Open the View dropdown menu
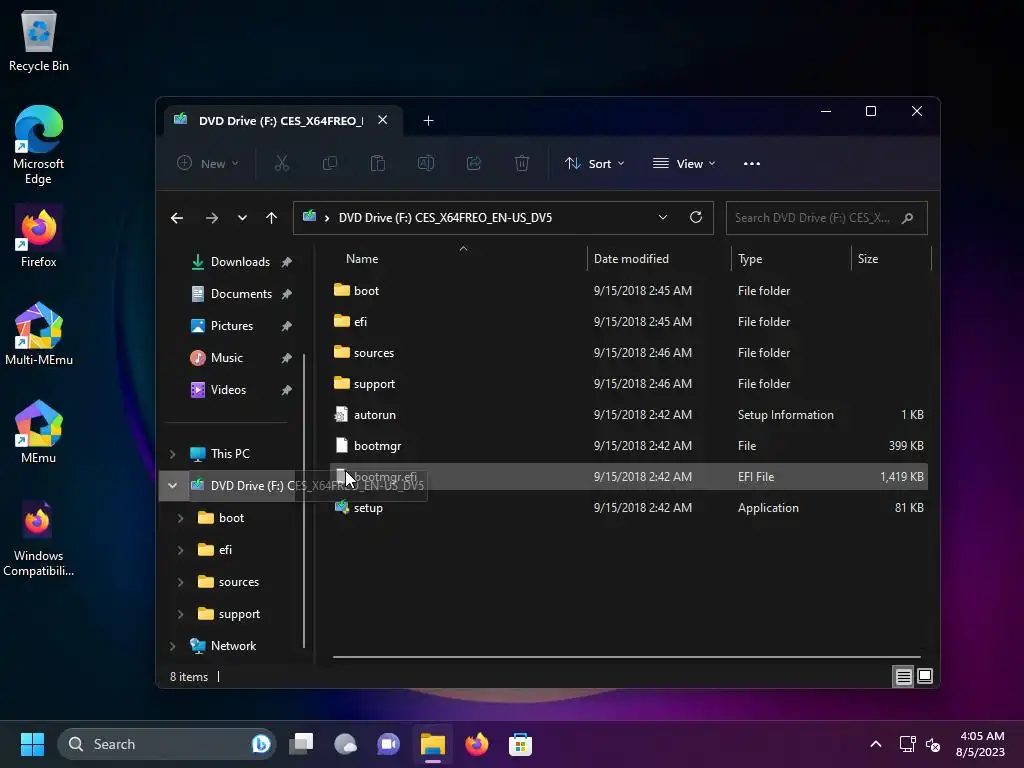The height and width of the screenshot is (768, 1024). (684, 163)
